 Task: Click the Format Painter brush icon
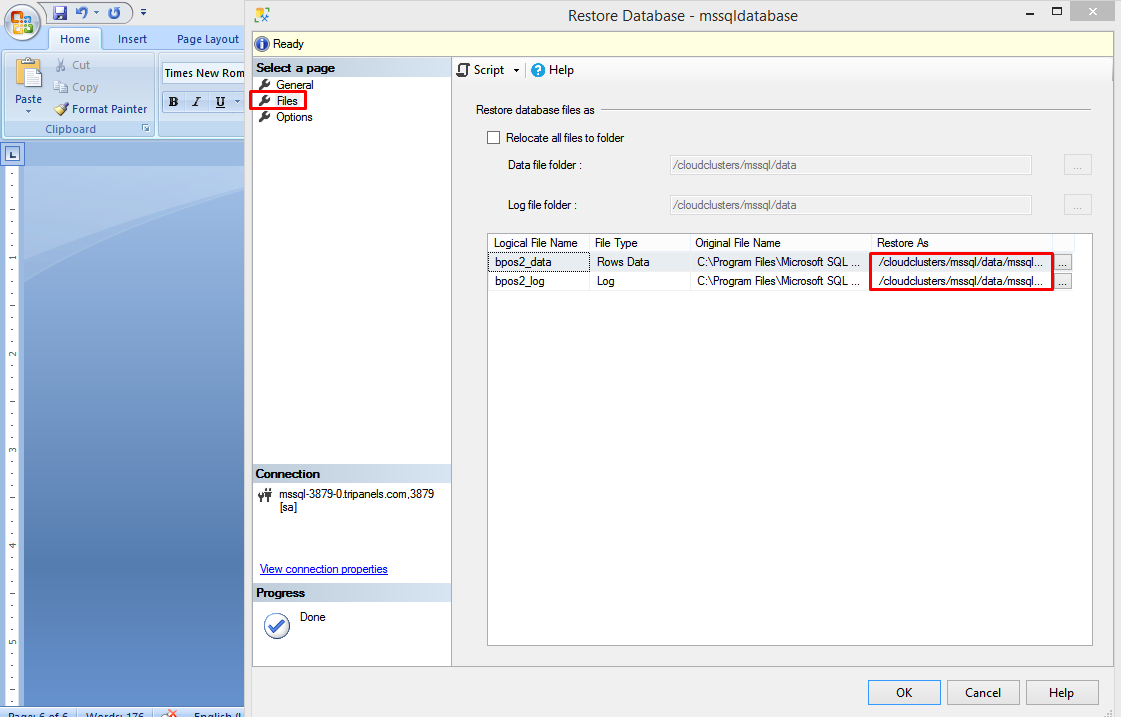pyautogui.click(x=62, y=109)
